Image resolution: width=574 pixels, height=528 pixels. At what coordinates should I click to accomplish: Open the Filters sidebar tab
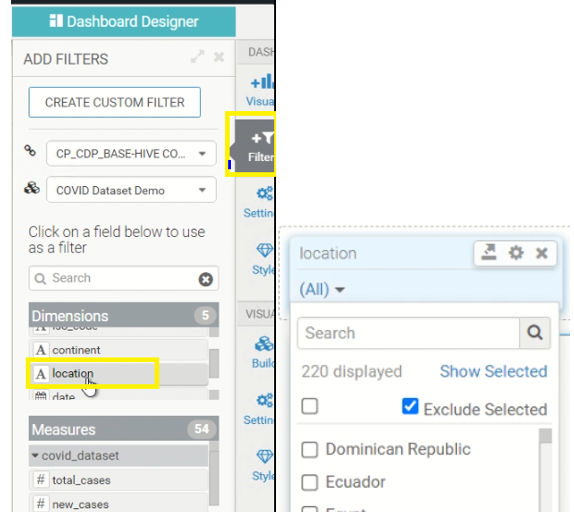(x=256, y=146)
